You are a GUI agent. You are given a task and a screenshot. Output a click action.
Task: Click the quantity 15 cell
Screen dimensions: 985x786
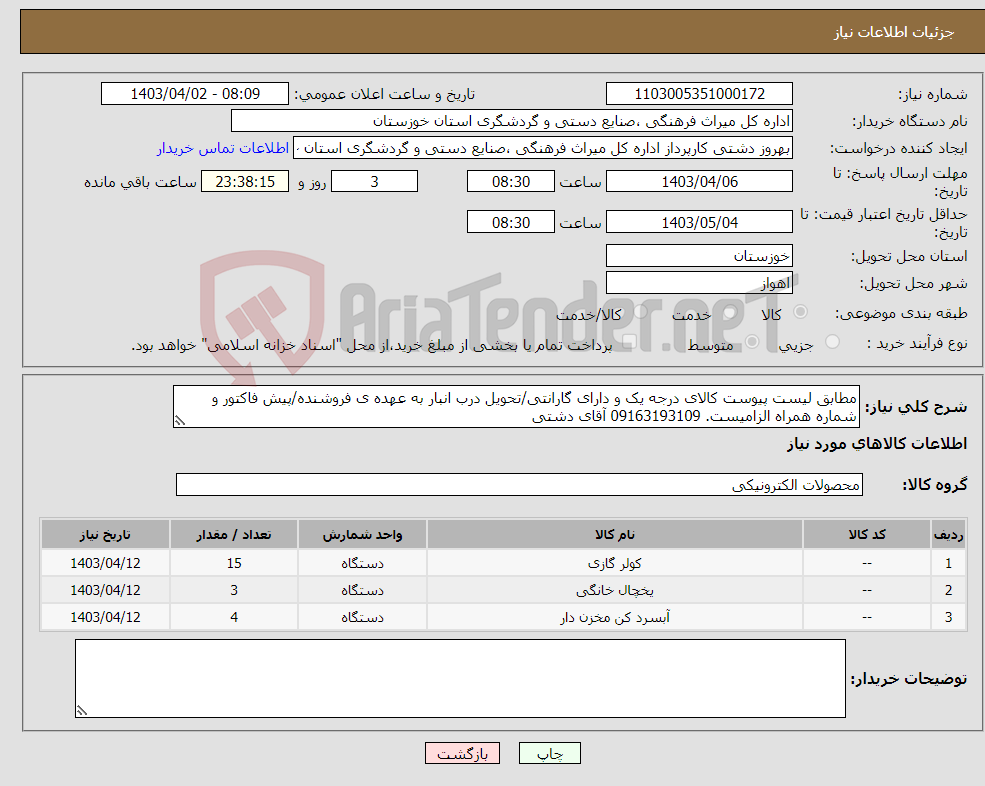click(x=234, y=563)
